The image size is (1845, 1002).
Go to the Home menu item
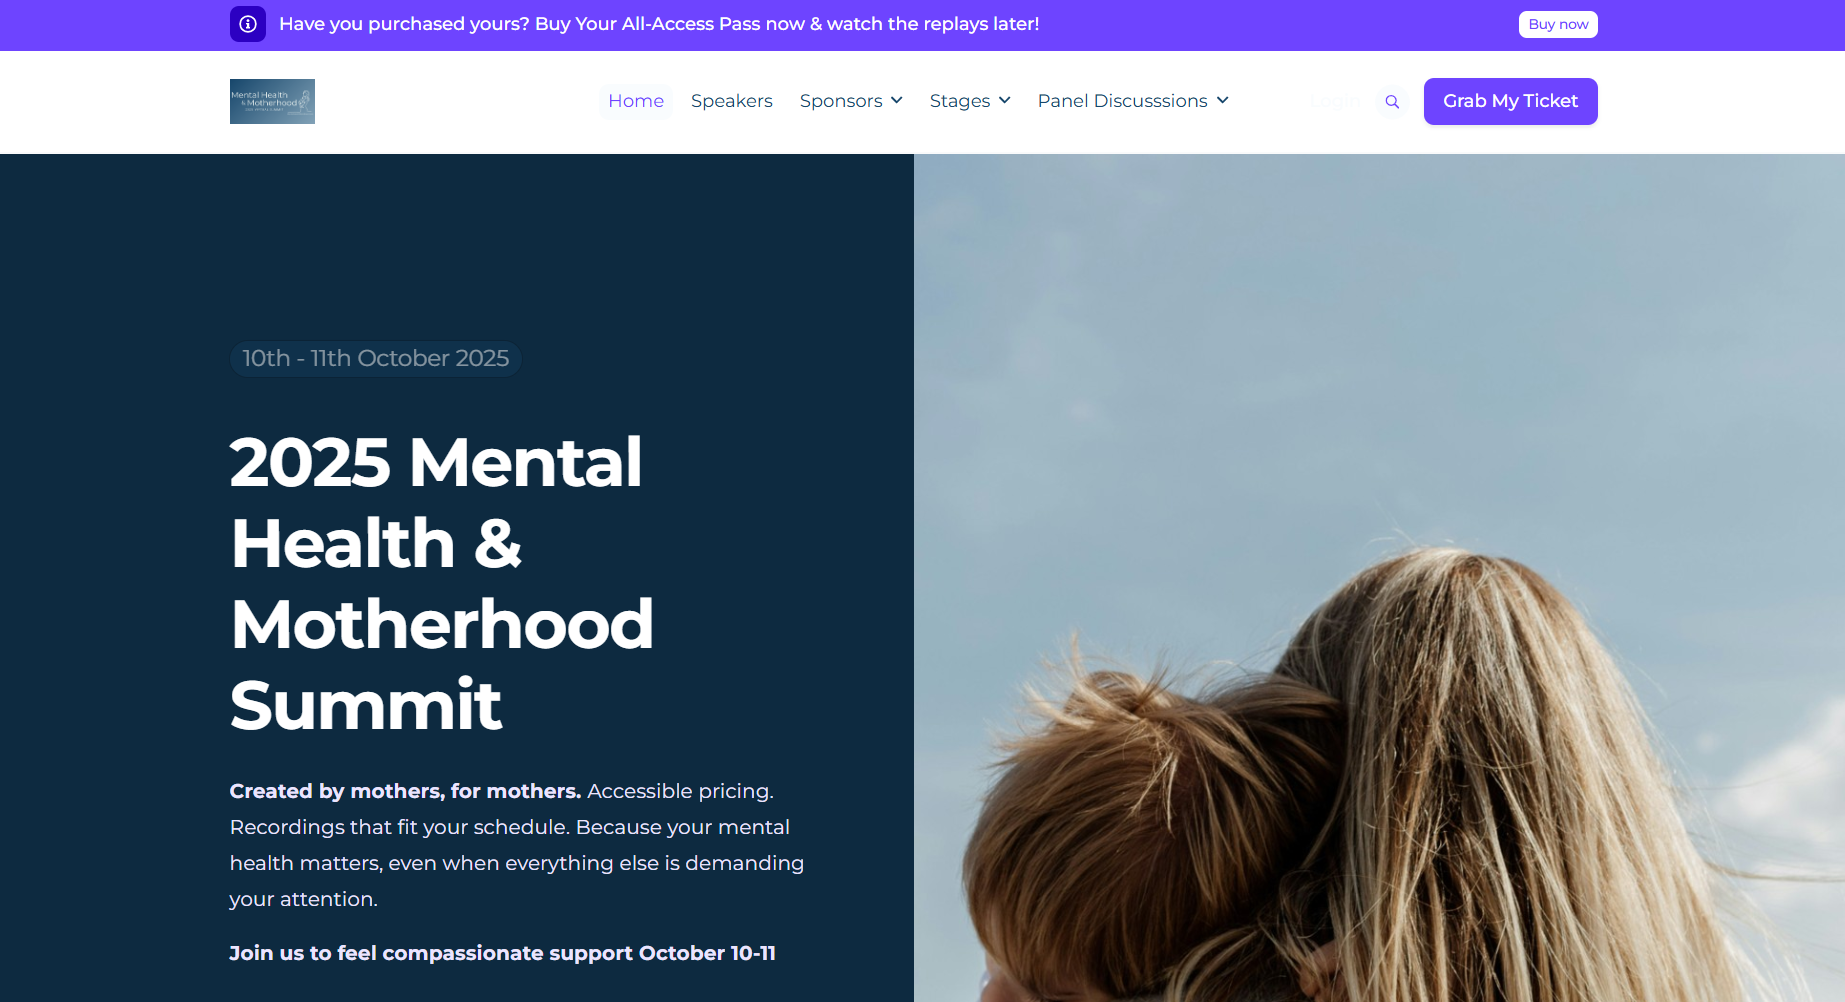[636, 101]
